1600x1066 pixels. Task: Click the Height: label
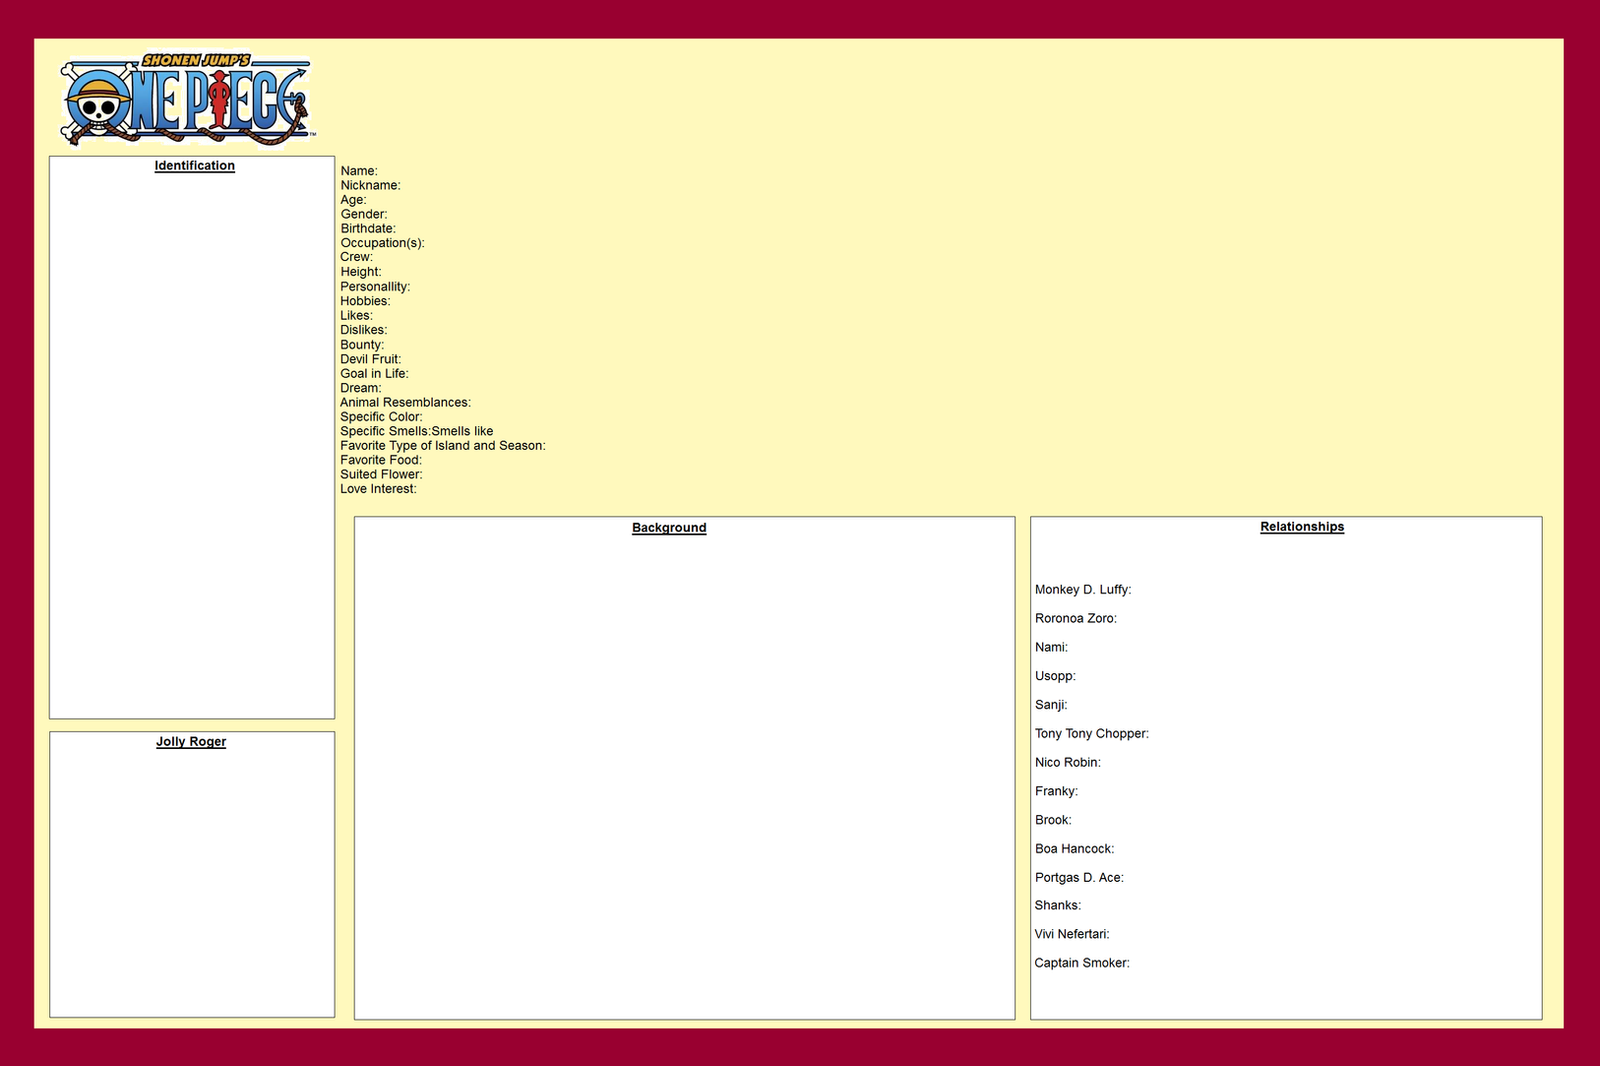pos(361,272)
